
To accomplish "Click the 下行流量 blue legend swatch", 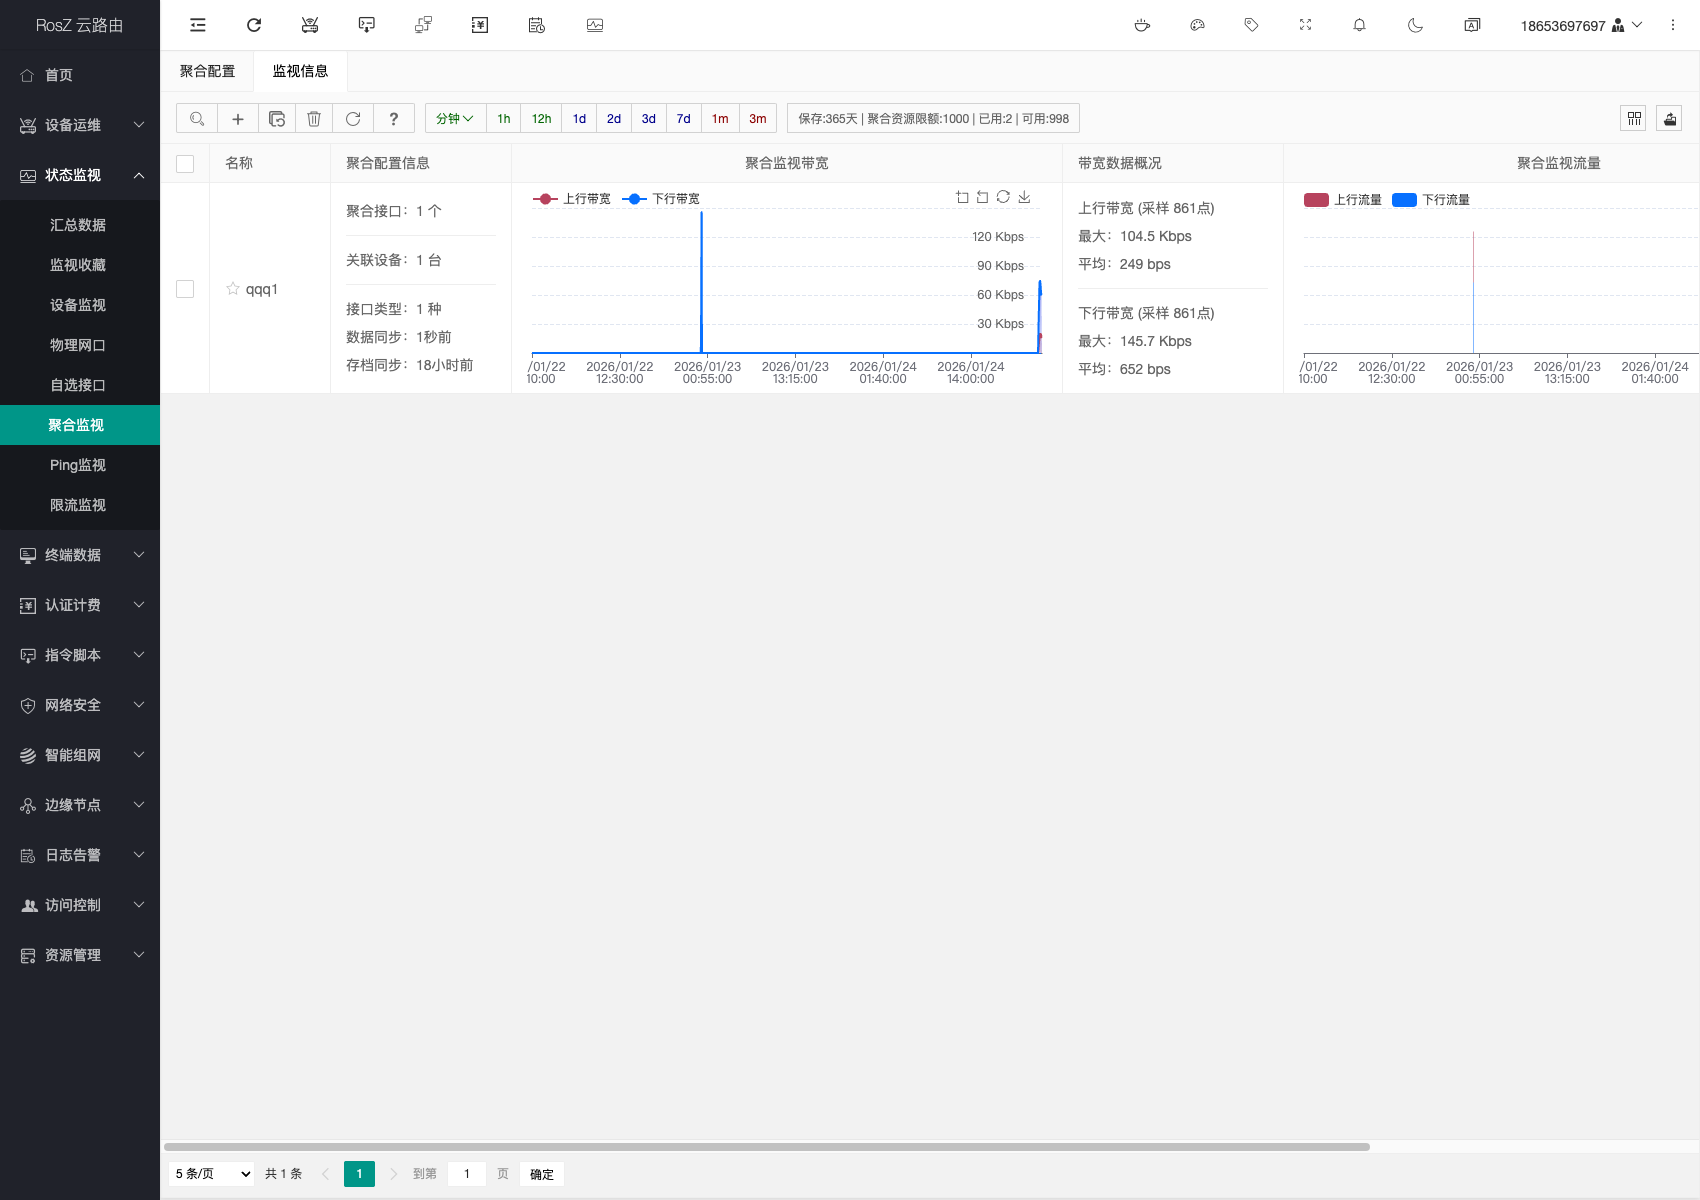I will click(1404, 200).
